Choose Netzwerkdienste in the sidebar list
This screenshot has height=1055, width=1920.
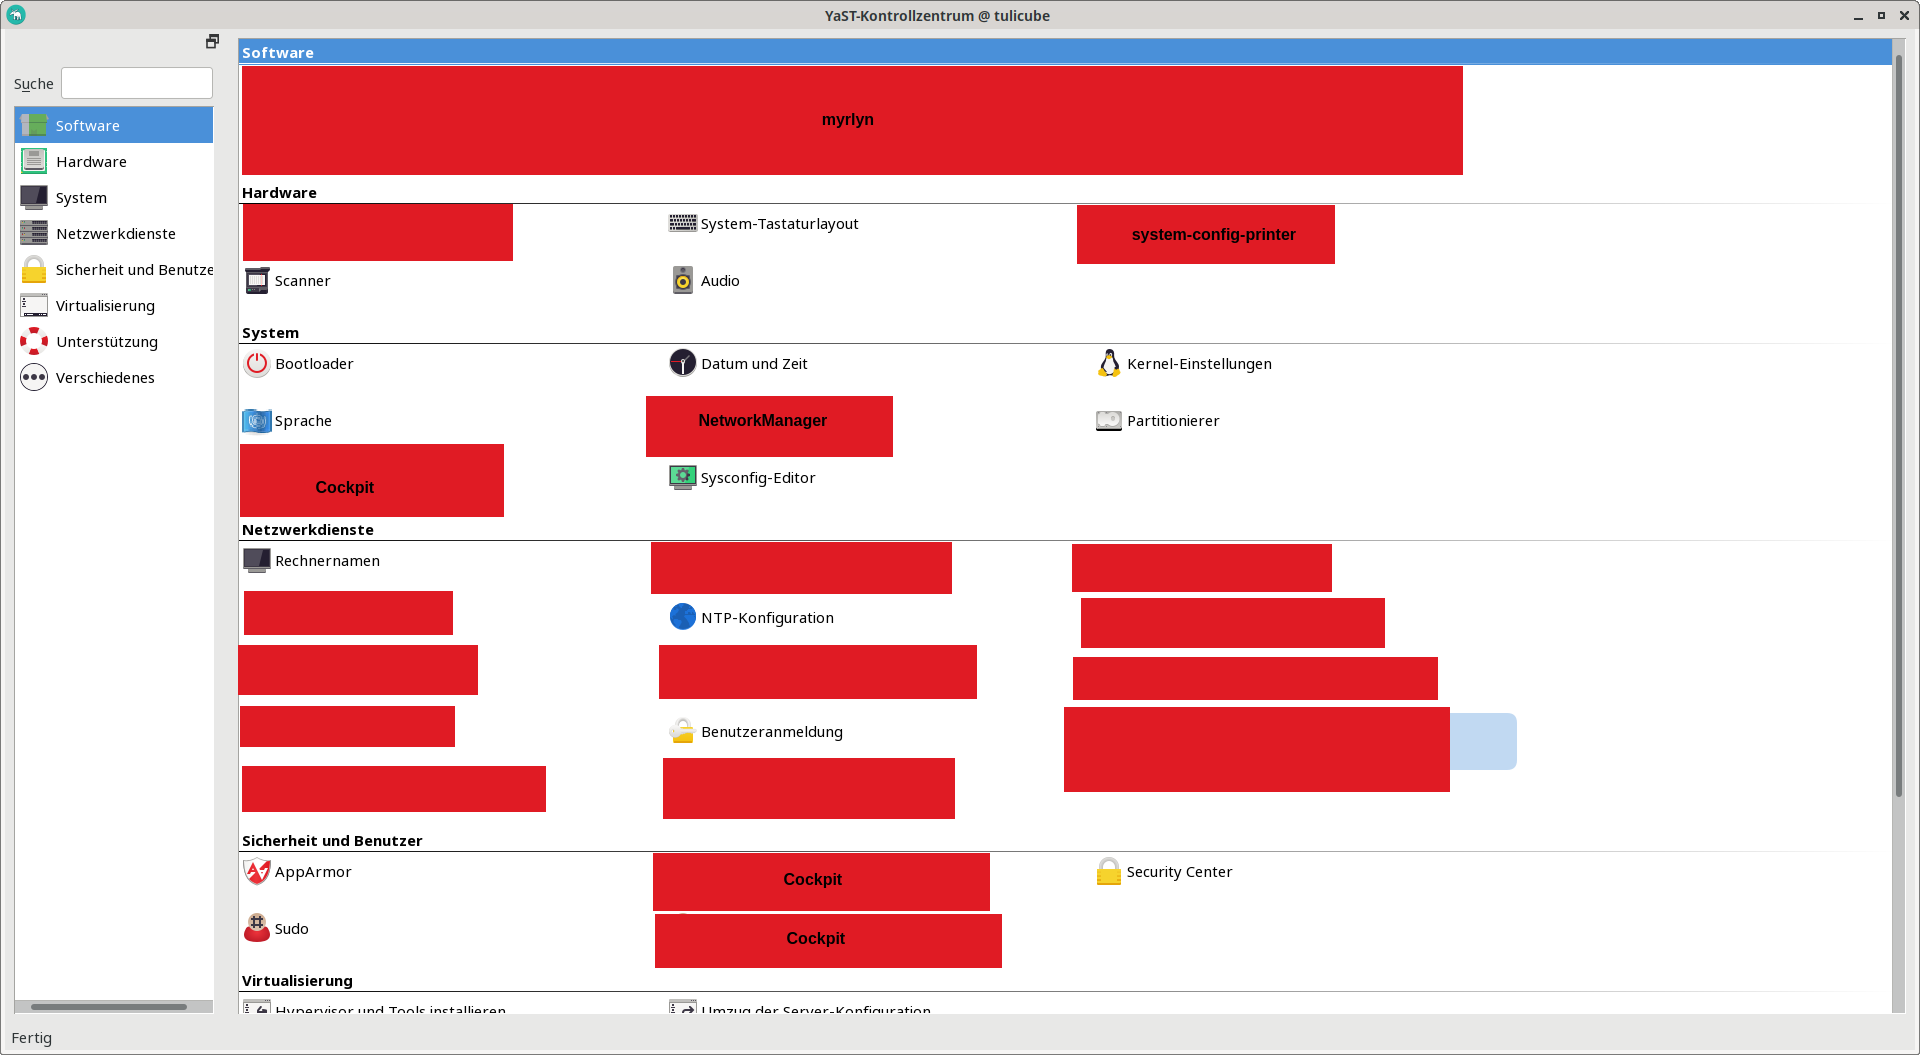pyautogui.click(x=114, y=233)
